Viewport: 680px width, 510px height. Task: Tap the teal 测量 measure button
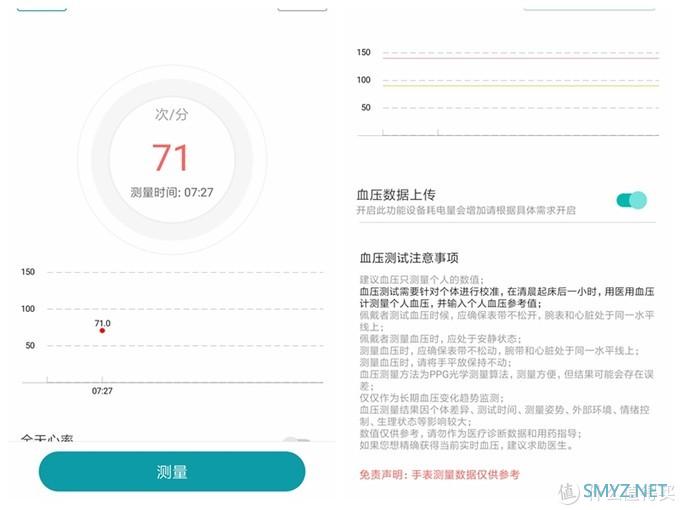(172, 471)
